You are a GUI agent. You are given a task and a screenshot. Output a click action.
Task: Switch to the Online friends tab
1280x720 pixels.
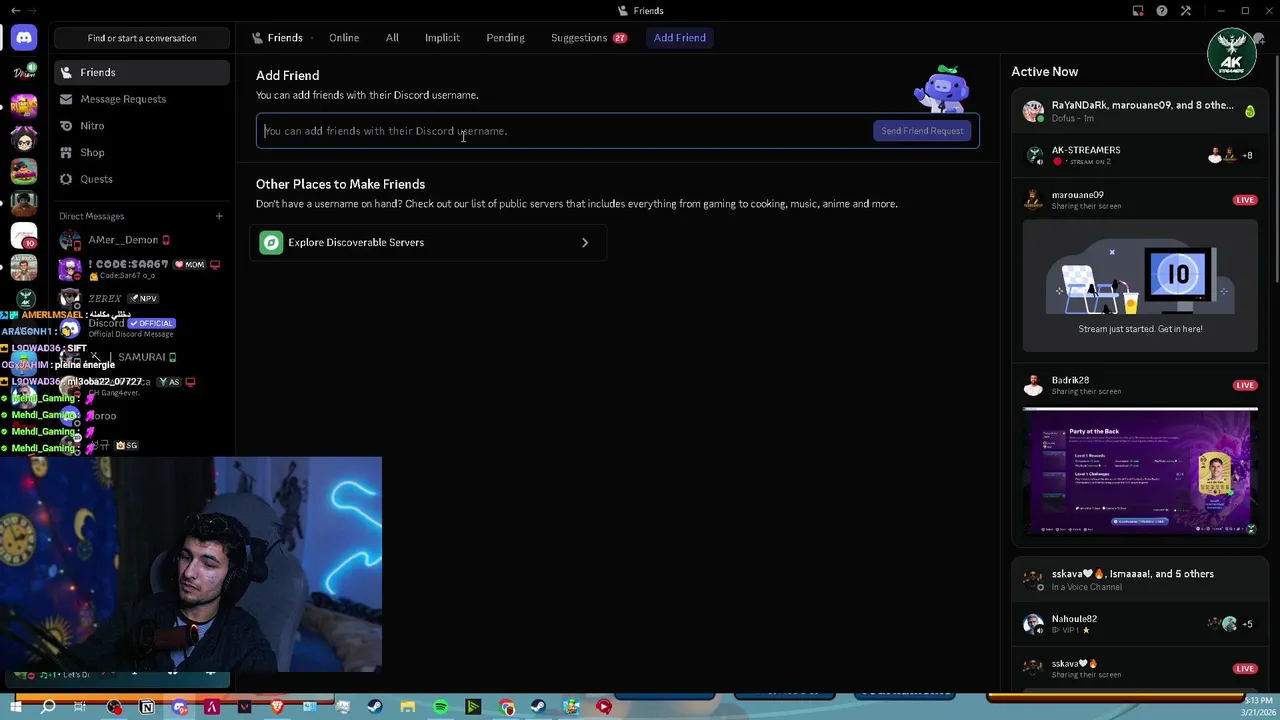344,38
